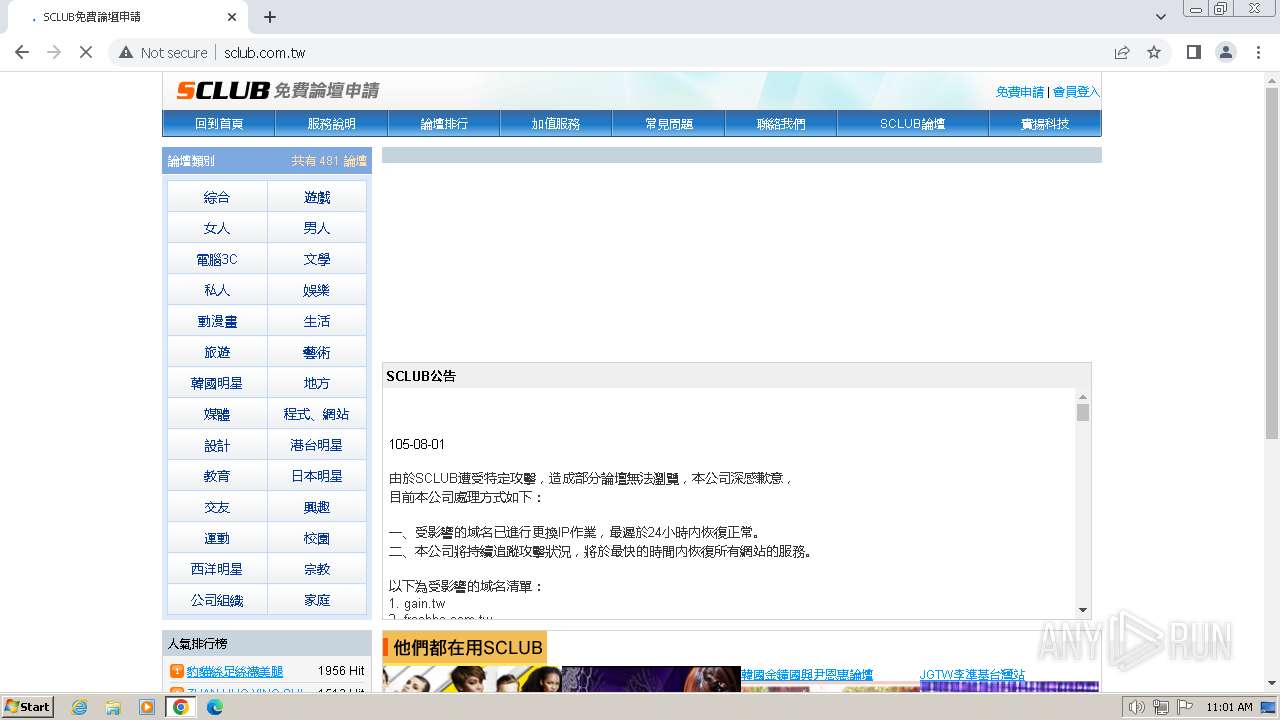Screen dimensions: 1280x720
Task: Select the 程式、網站 forum category
Action: click(x=317, y=414)
